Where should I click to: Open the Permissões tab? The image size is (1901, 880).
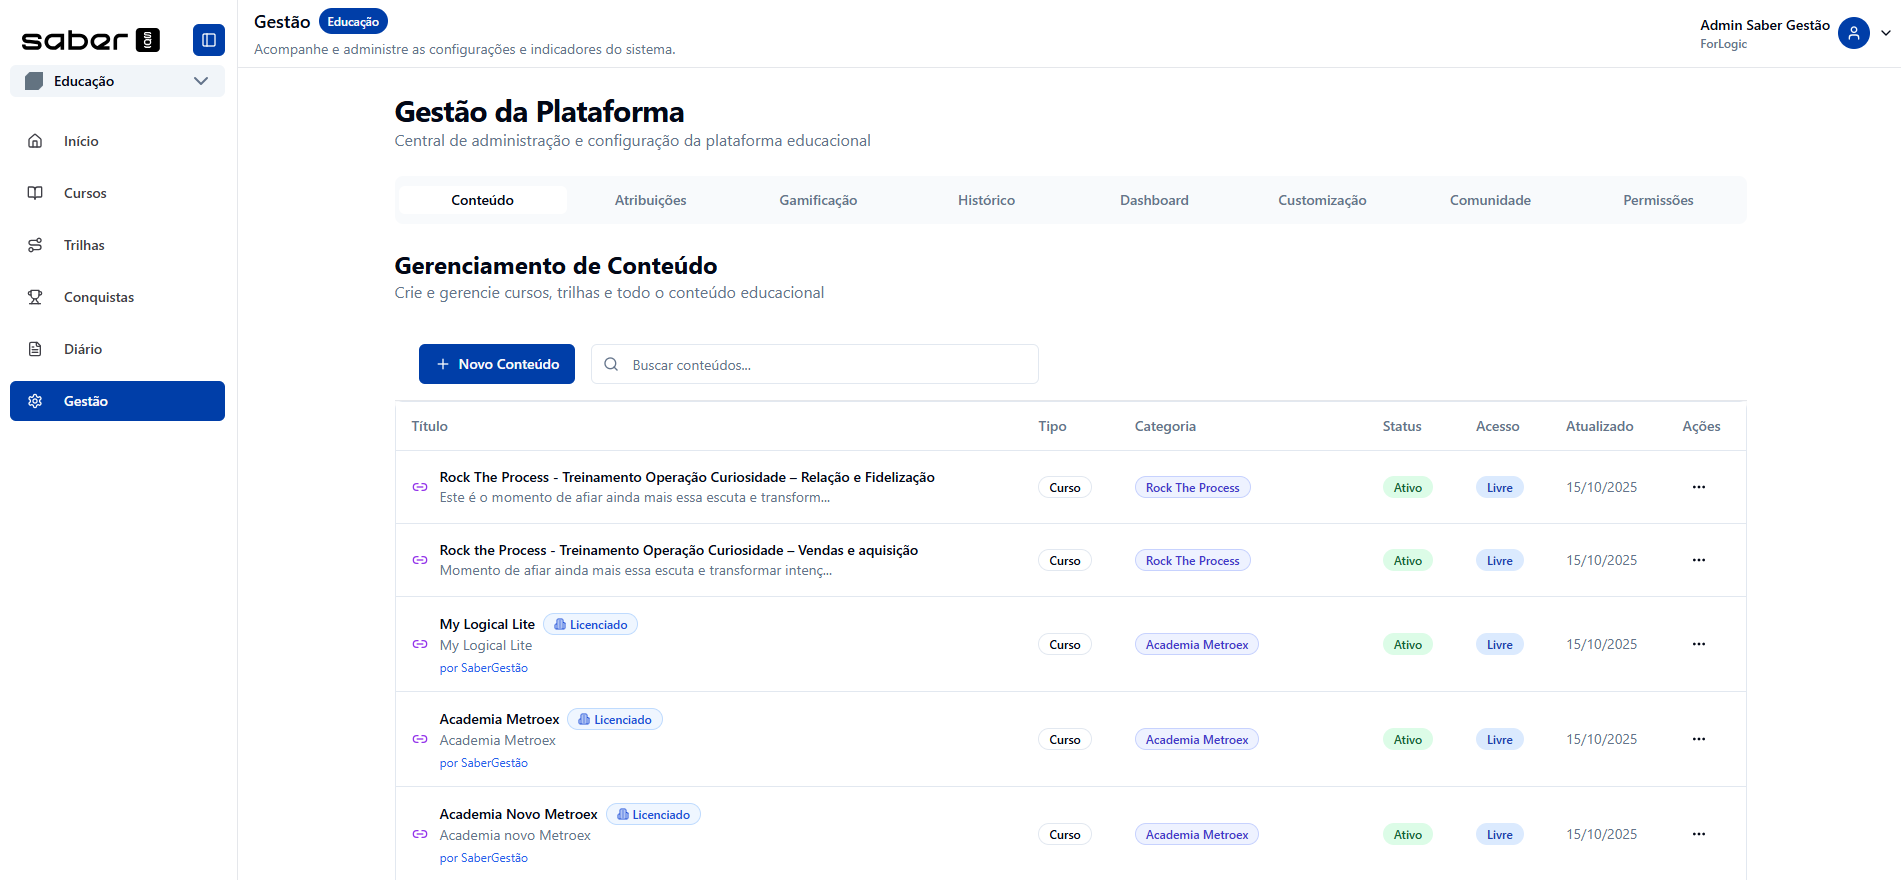1657,200
